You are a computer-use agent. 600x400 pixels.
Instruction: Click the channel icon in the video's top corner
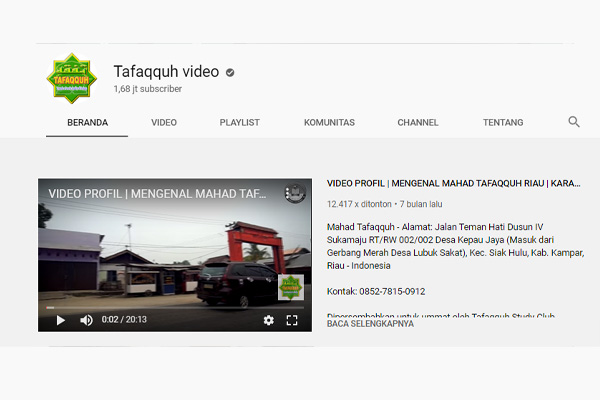click(295, 193)
